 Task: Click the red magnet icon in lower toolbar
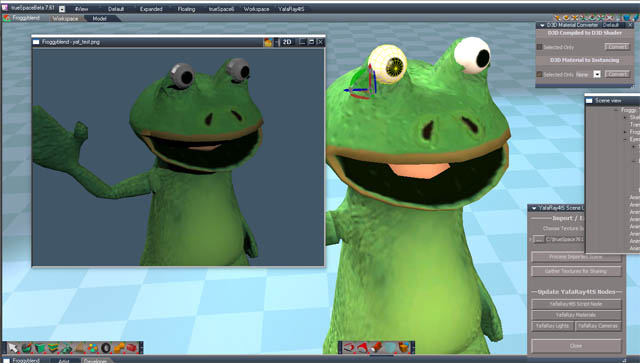[x=348, y=347]
